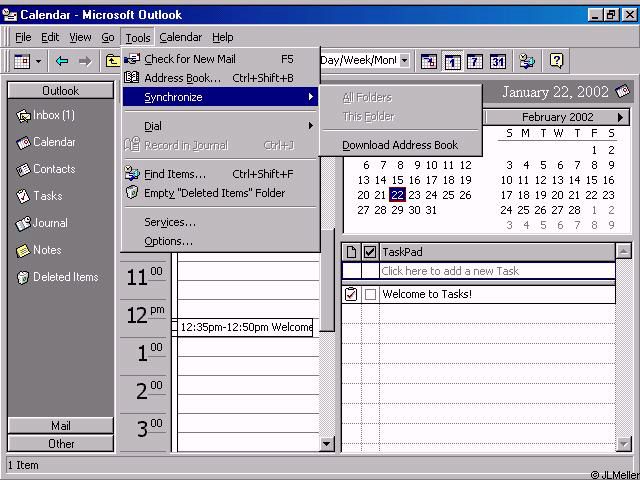The image size is (640, 480).
Task: Select February 14 in date navigator
Action: tap(574, 180)
